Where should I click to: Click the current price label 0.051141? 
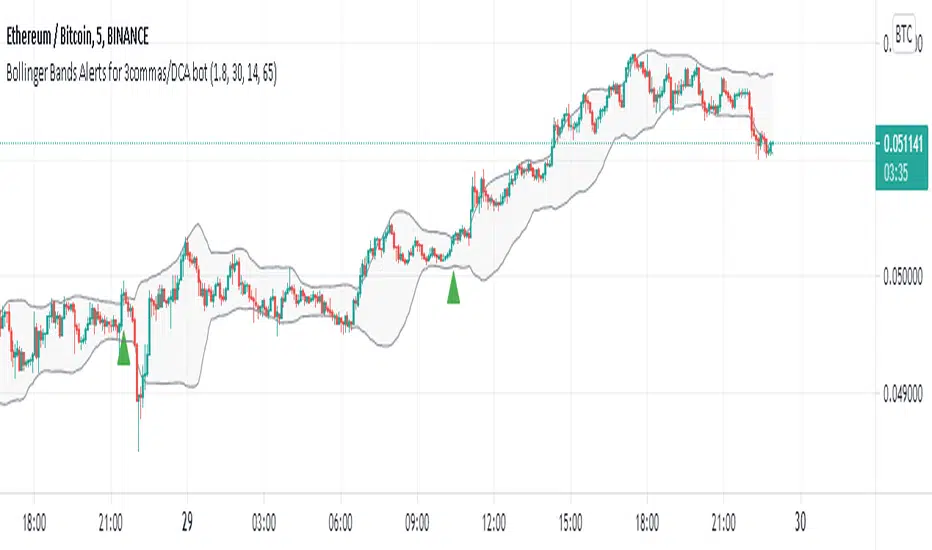901,143
